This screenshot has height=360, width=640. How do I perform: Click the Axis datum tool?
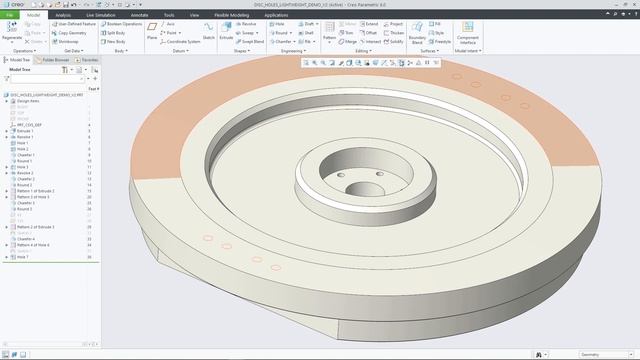(167, 24)
